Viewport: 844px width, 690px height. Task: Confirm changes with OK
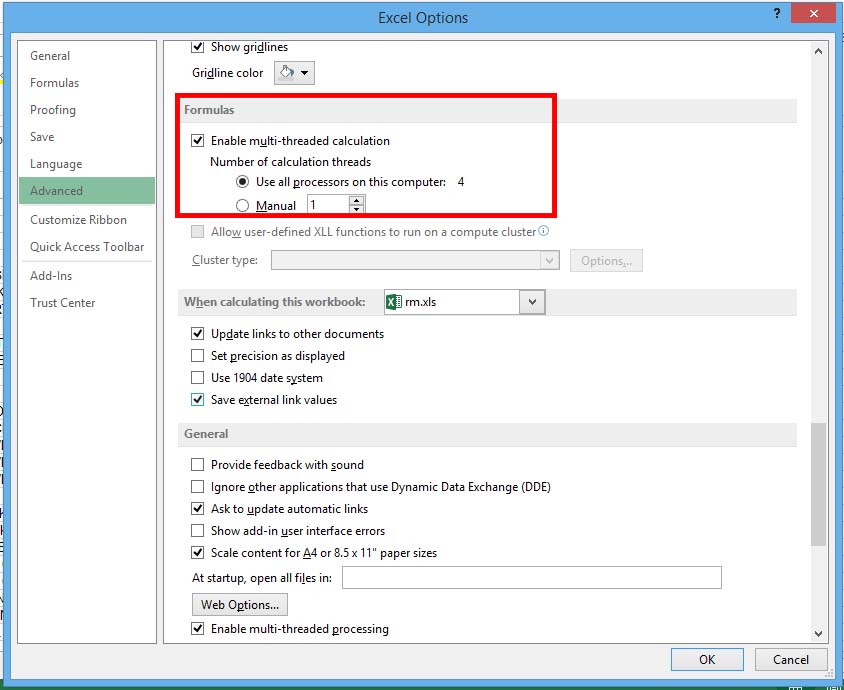tap(707, 659)
